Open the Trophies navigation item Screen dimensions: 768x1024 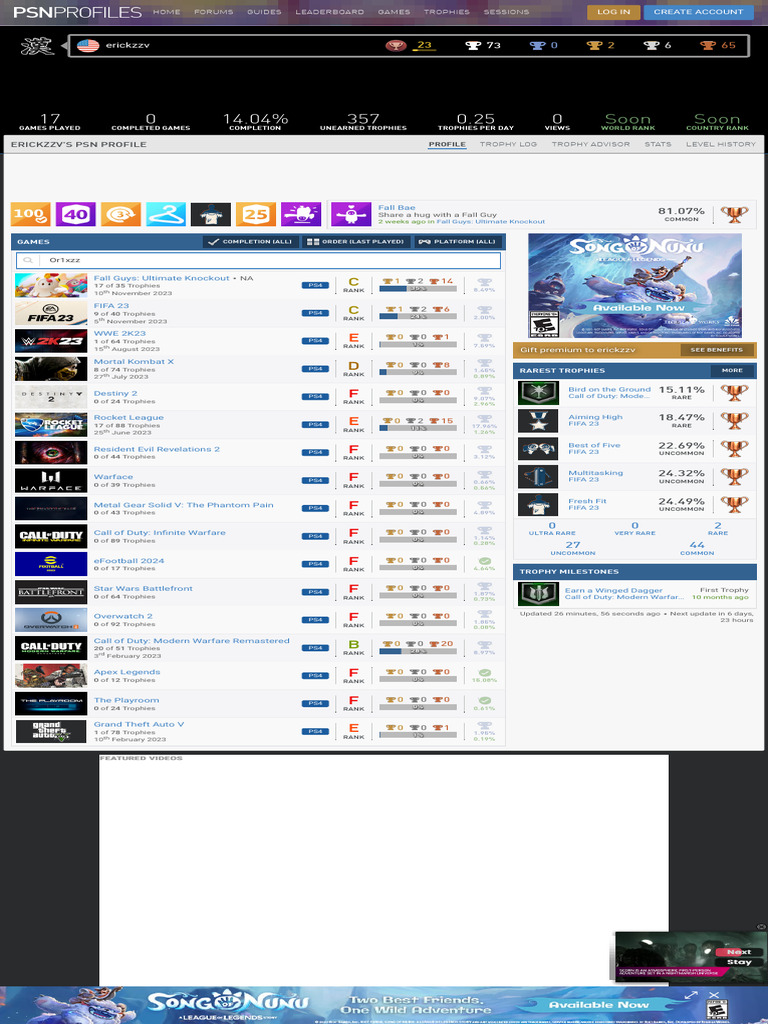(x=447, y=12)
